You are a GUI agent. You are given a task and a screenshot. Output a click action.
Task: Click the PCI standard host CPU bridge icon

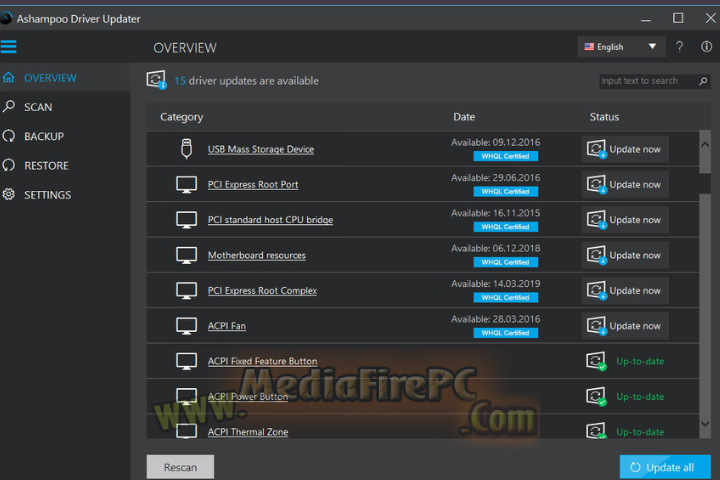tap(186, 220)
